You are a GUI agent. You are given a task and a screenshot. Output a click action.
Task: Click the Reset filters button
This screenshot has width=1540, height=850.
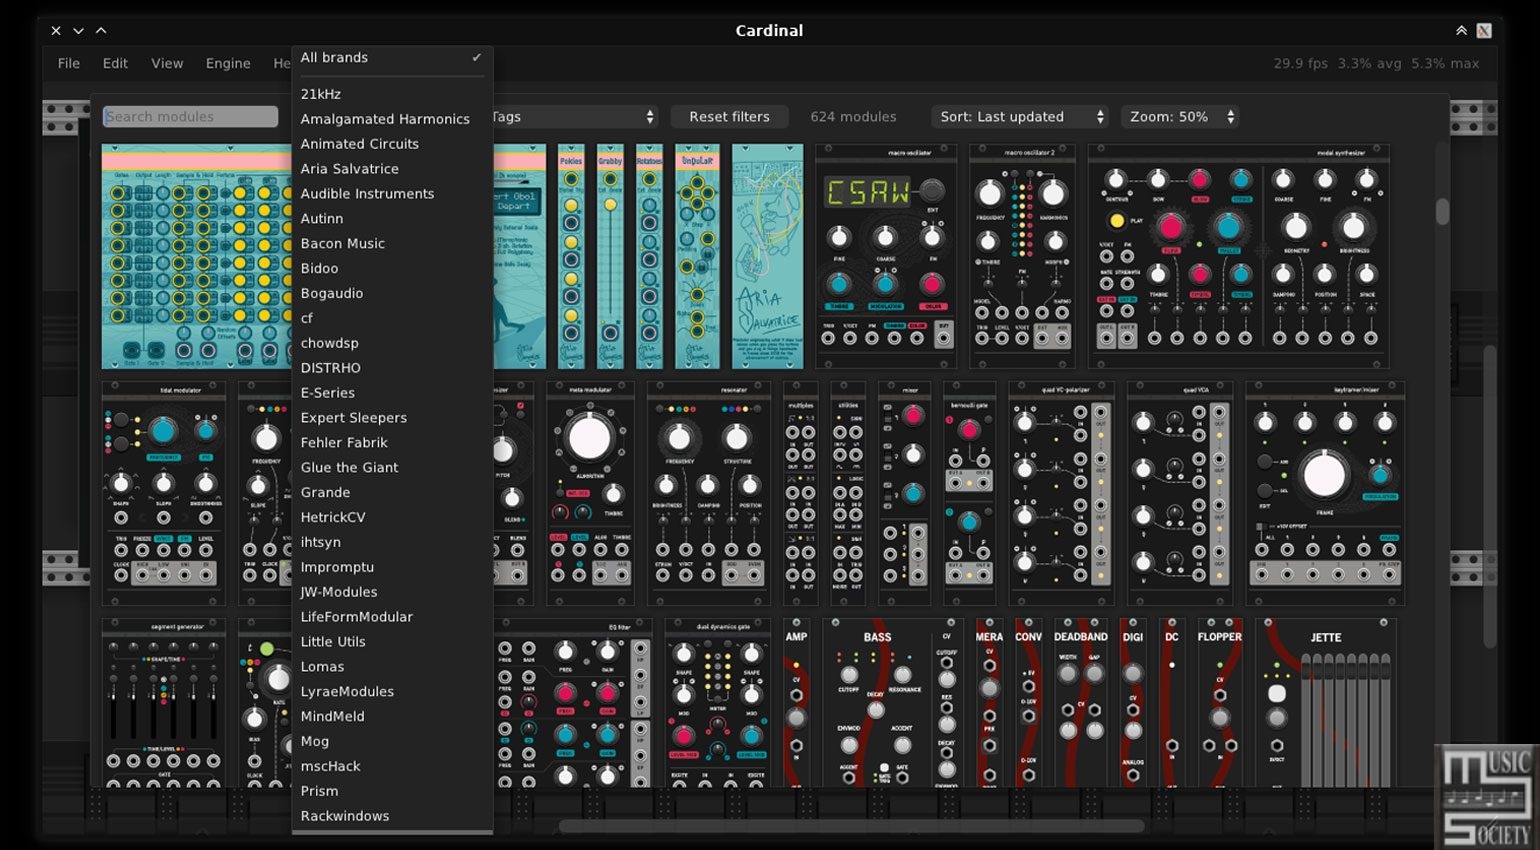729,117
